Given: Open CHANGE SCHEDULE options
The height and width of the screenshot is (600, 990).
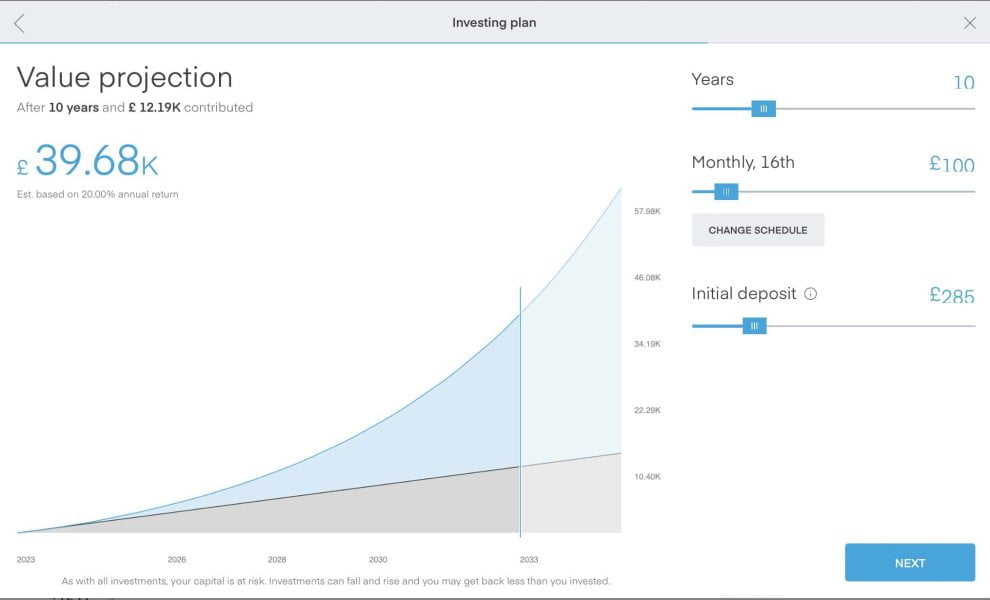Looking at the screenshot, I should click(758, 229).
